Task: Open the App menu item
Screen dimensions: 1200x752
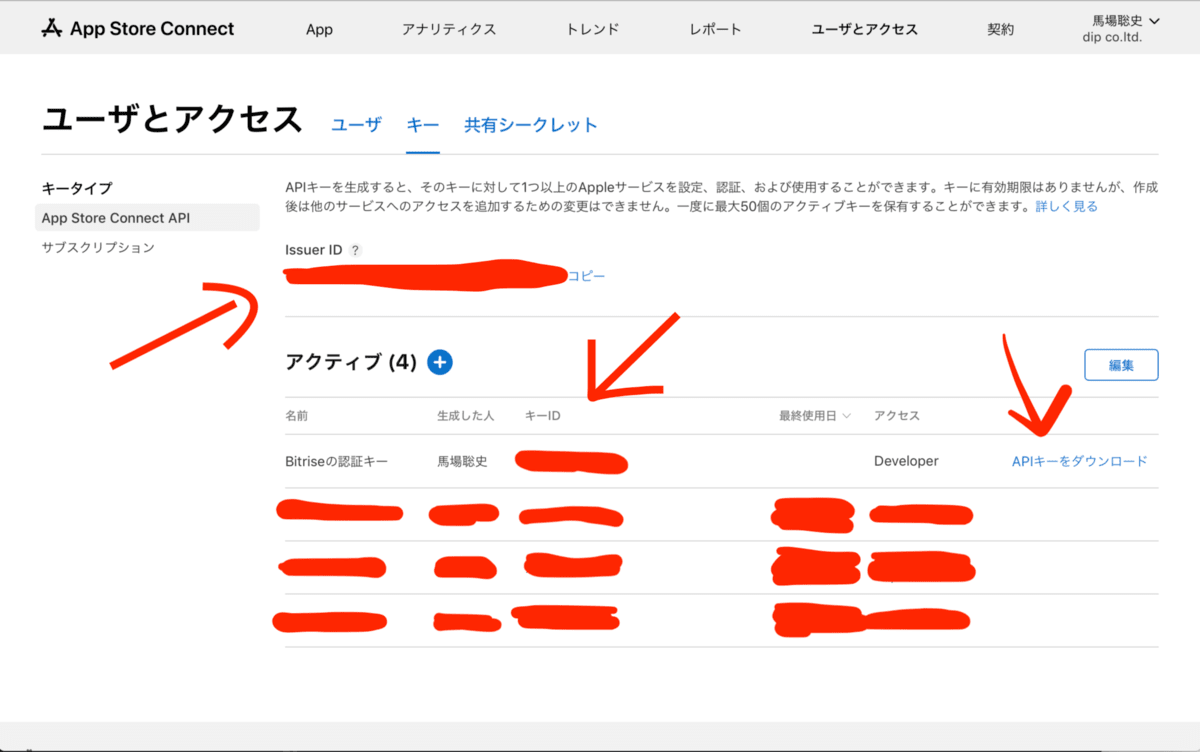Action: coord(319,29)
